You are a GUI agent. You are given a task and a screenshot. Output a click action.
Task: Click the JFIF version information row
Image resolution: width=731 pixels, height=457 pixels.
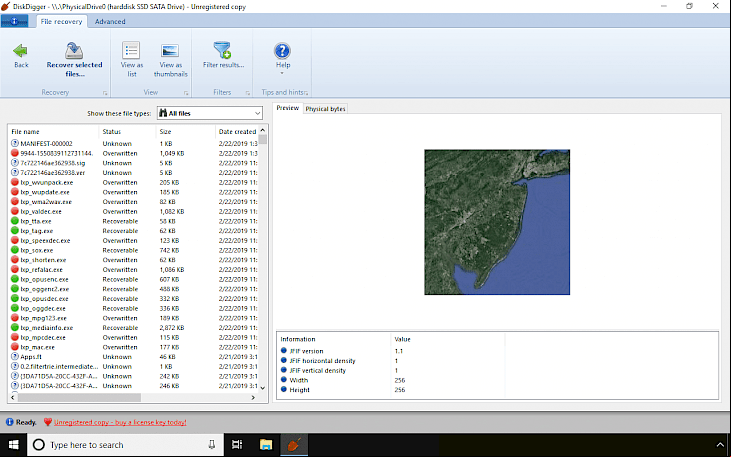point(497,351)
